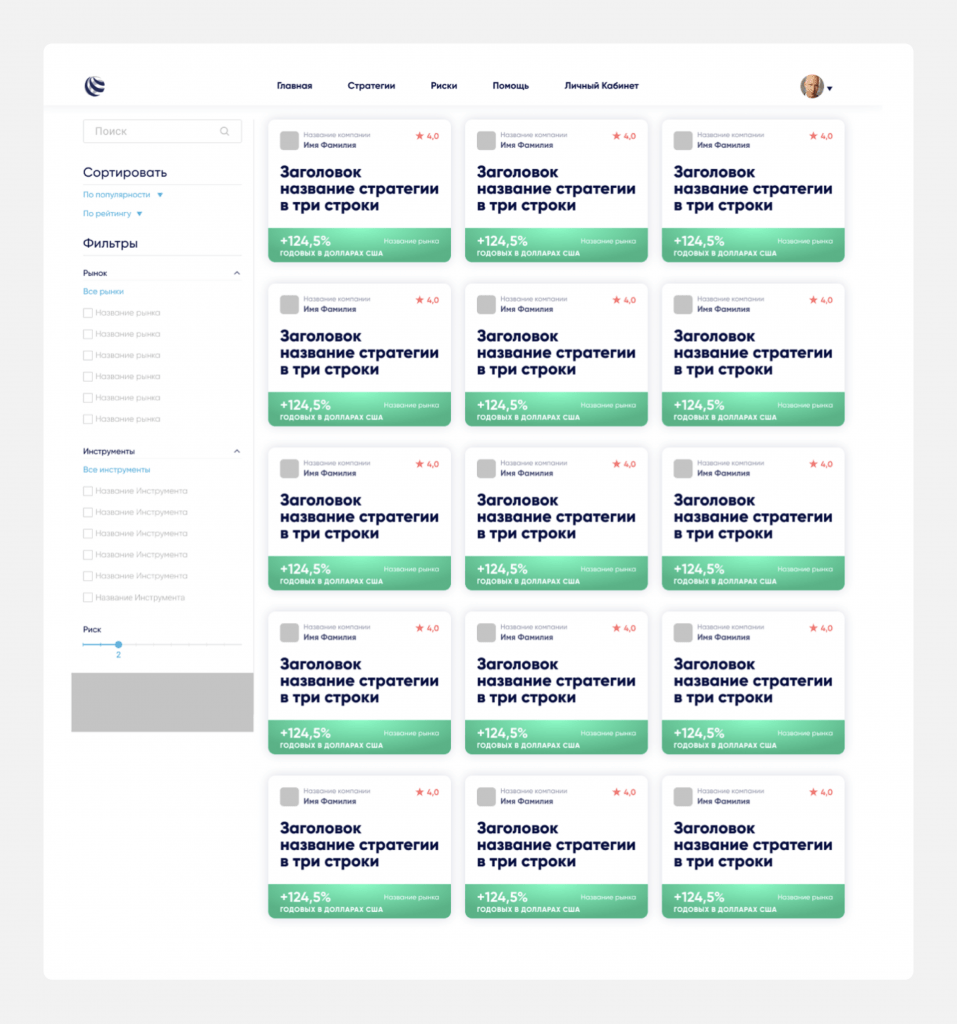The image size is (957, 1024).
Task: Click the star rating on the top-right card
Action: 821,136
